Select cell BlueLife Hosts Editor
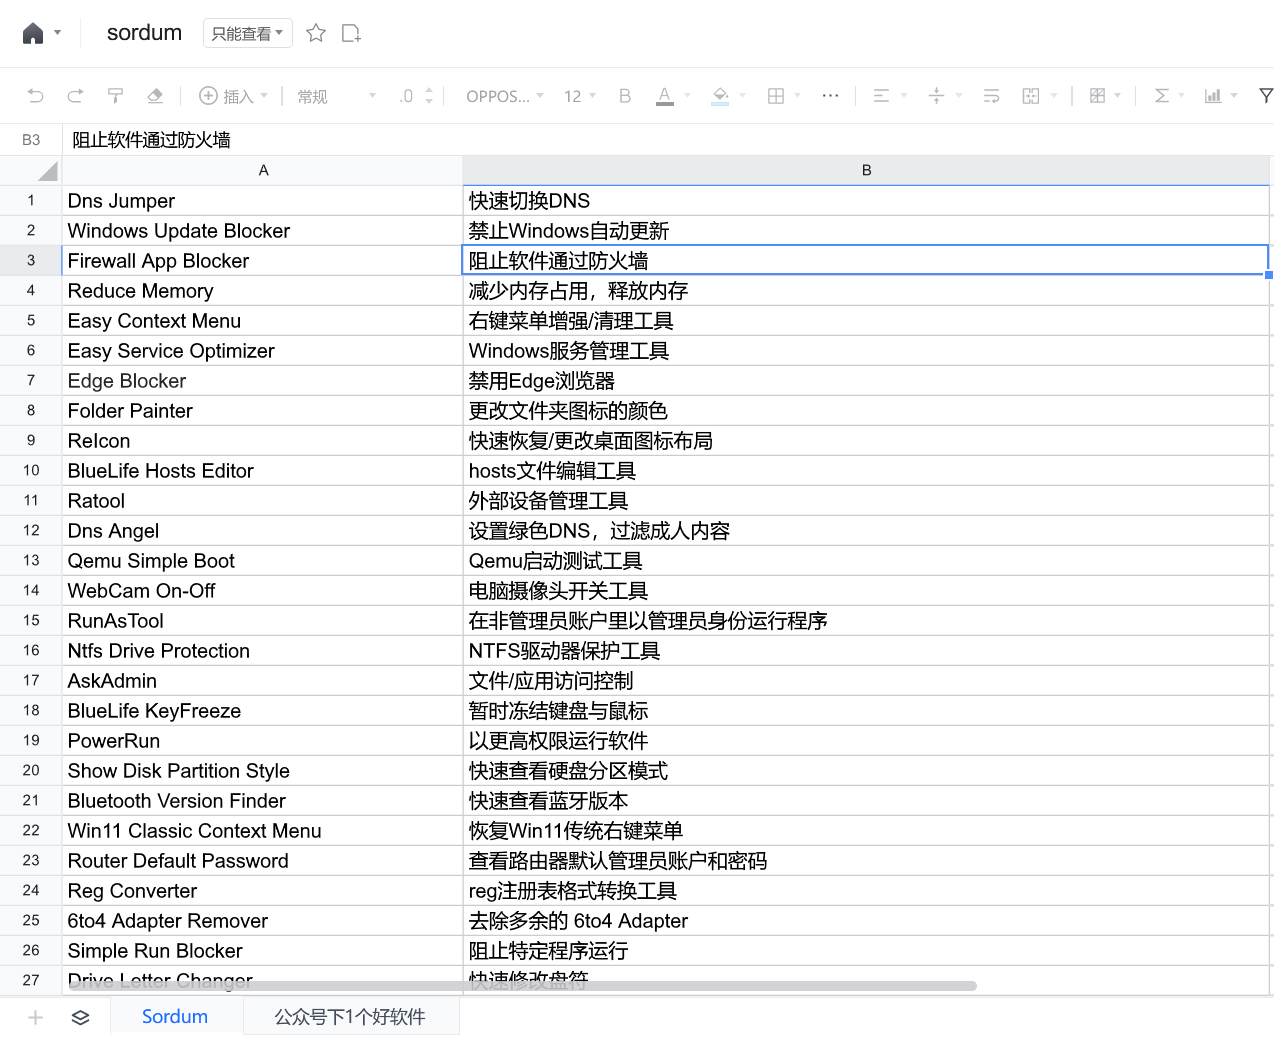 (x=263, y=471)
